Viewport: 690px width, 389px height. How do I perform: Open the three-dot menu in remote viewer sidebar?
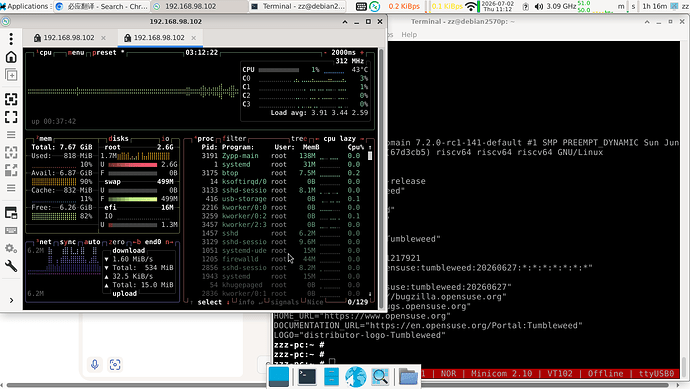[x=11, y=39]
